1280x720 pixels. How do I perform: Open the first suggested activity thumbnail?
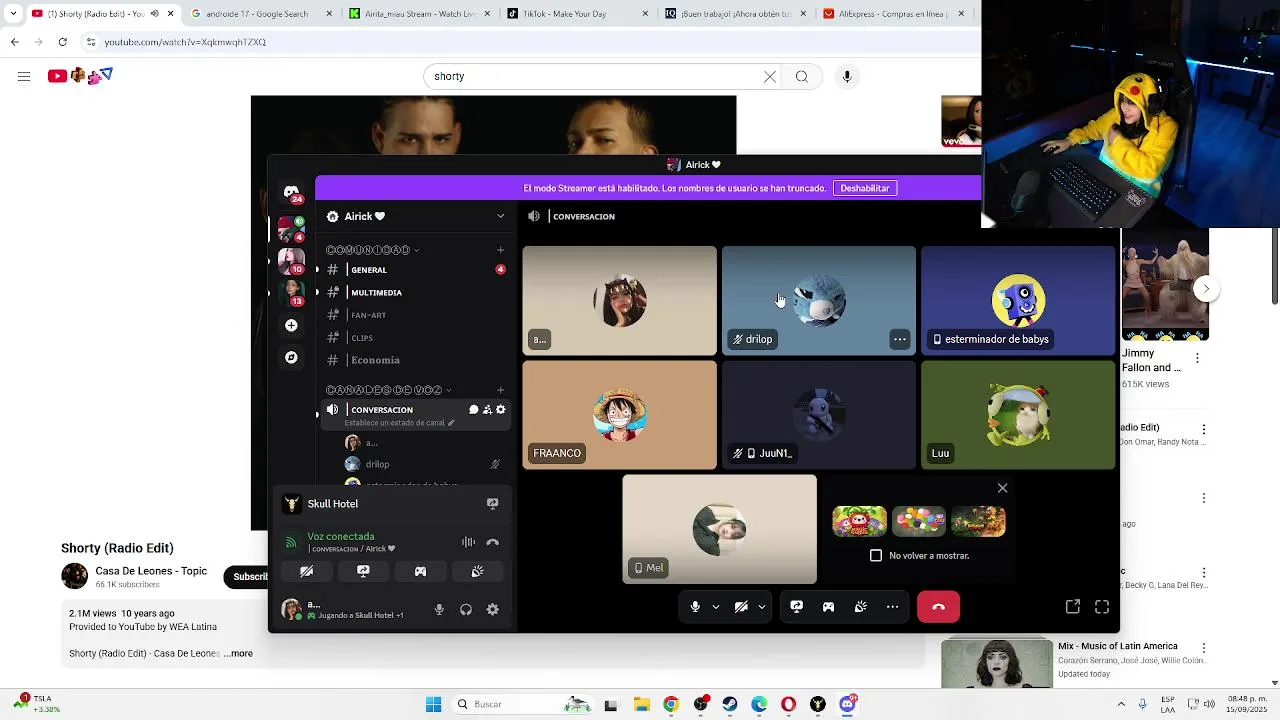click(859, 521)
